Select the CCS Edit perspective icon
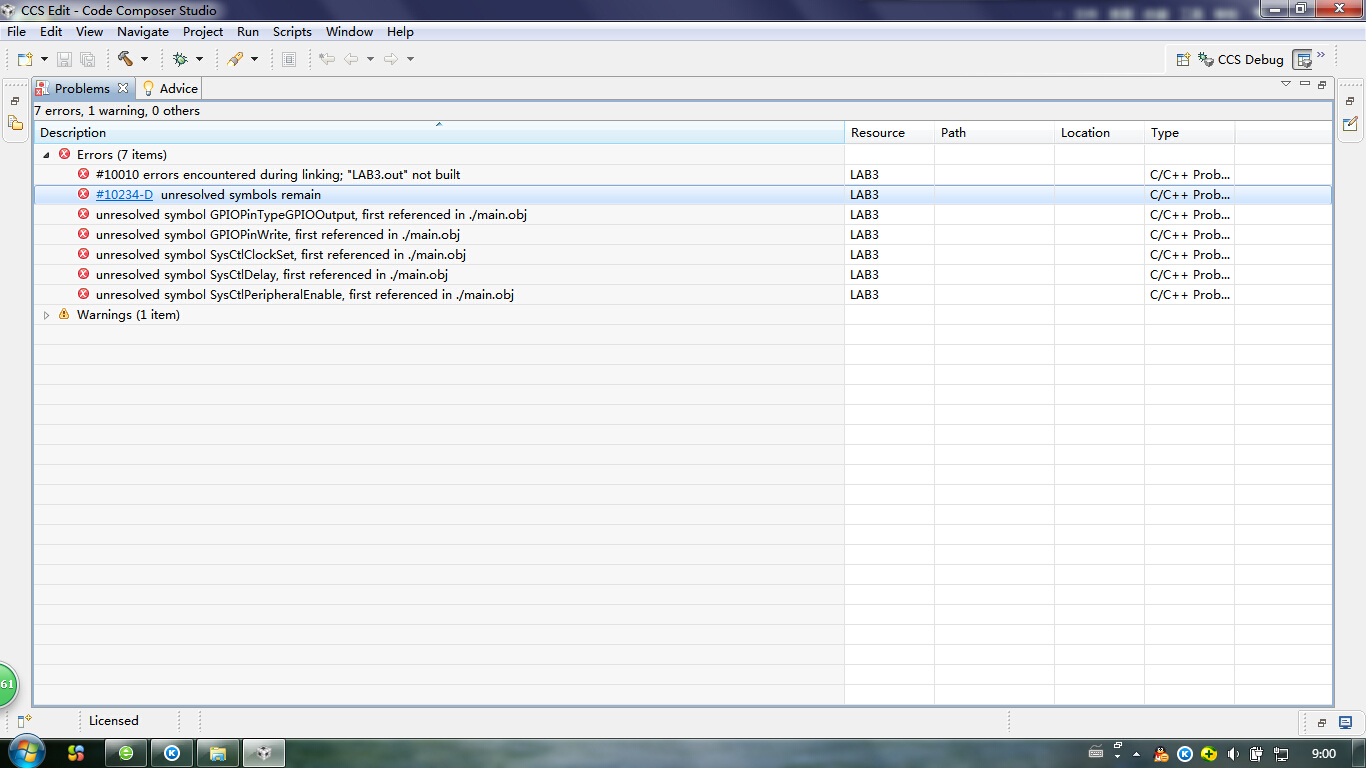Image resolution: width=1366 pixels, height=768 pixels. point(1302,60)
